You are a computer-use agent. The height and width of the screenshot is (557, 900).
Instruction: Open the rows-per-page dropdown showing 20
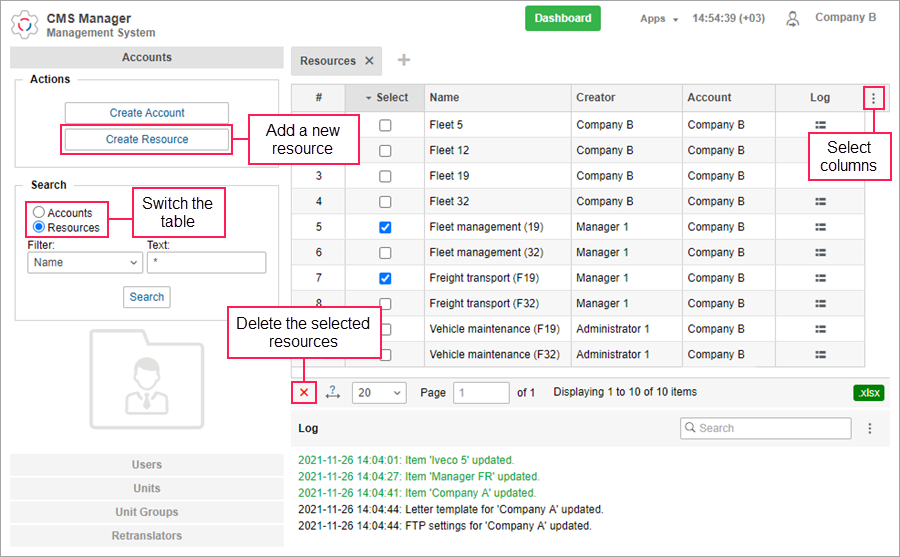(x=379, y=393)
